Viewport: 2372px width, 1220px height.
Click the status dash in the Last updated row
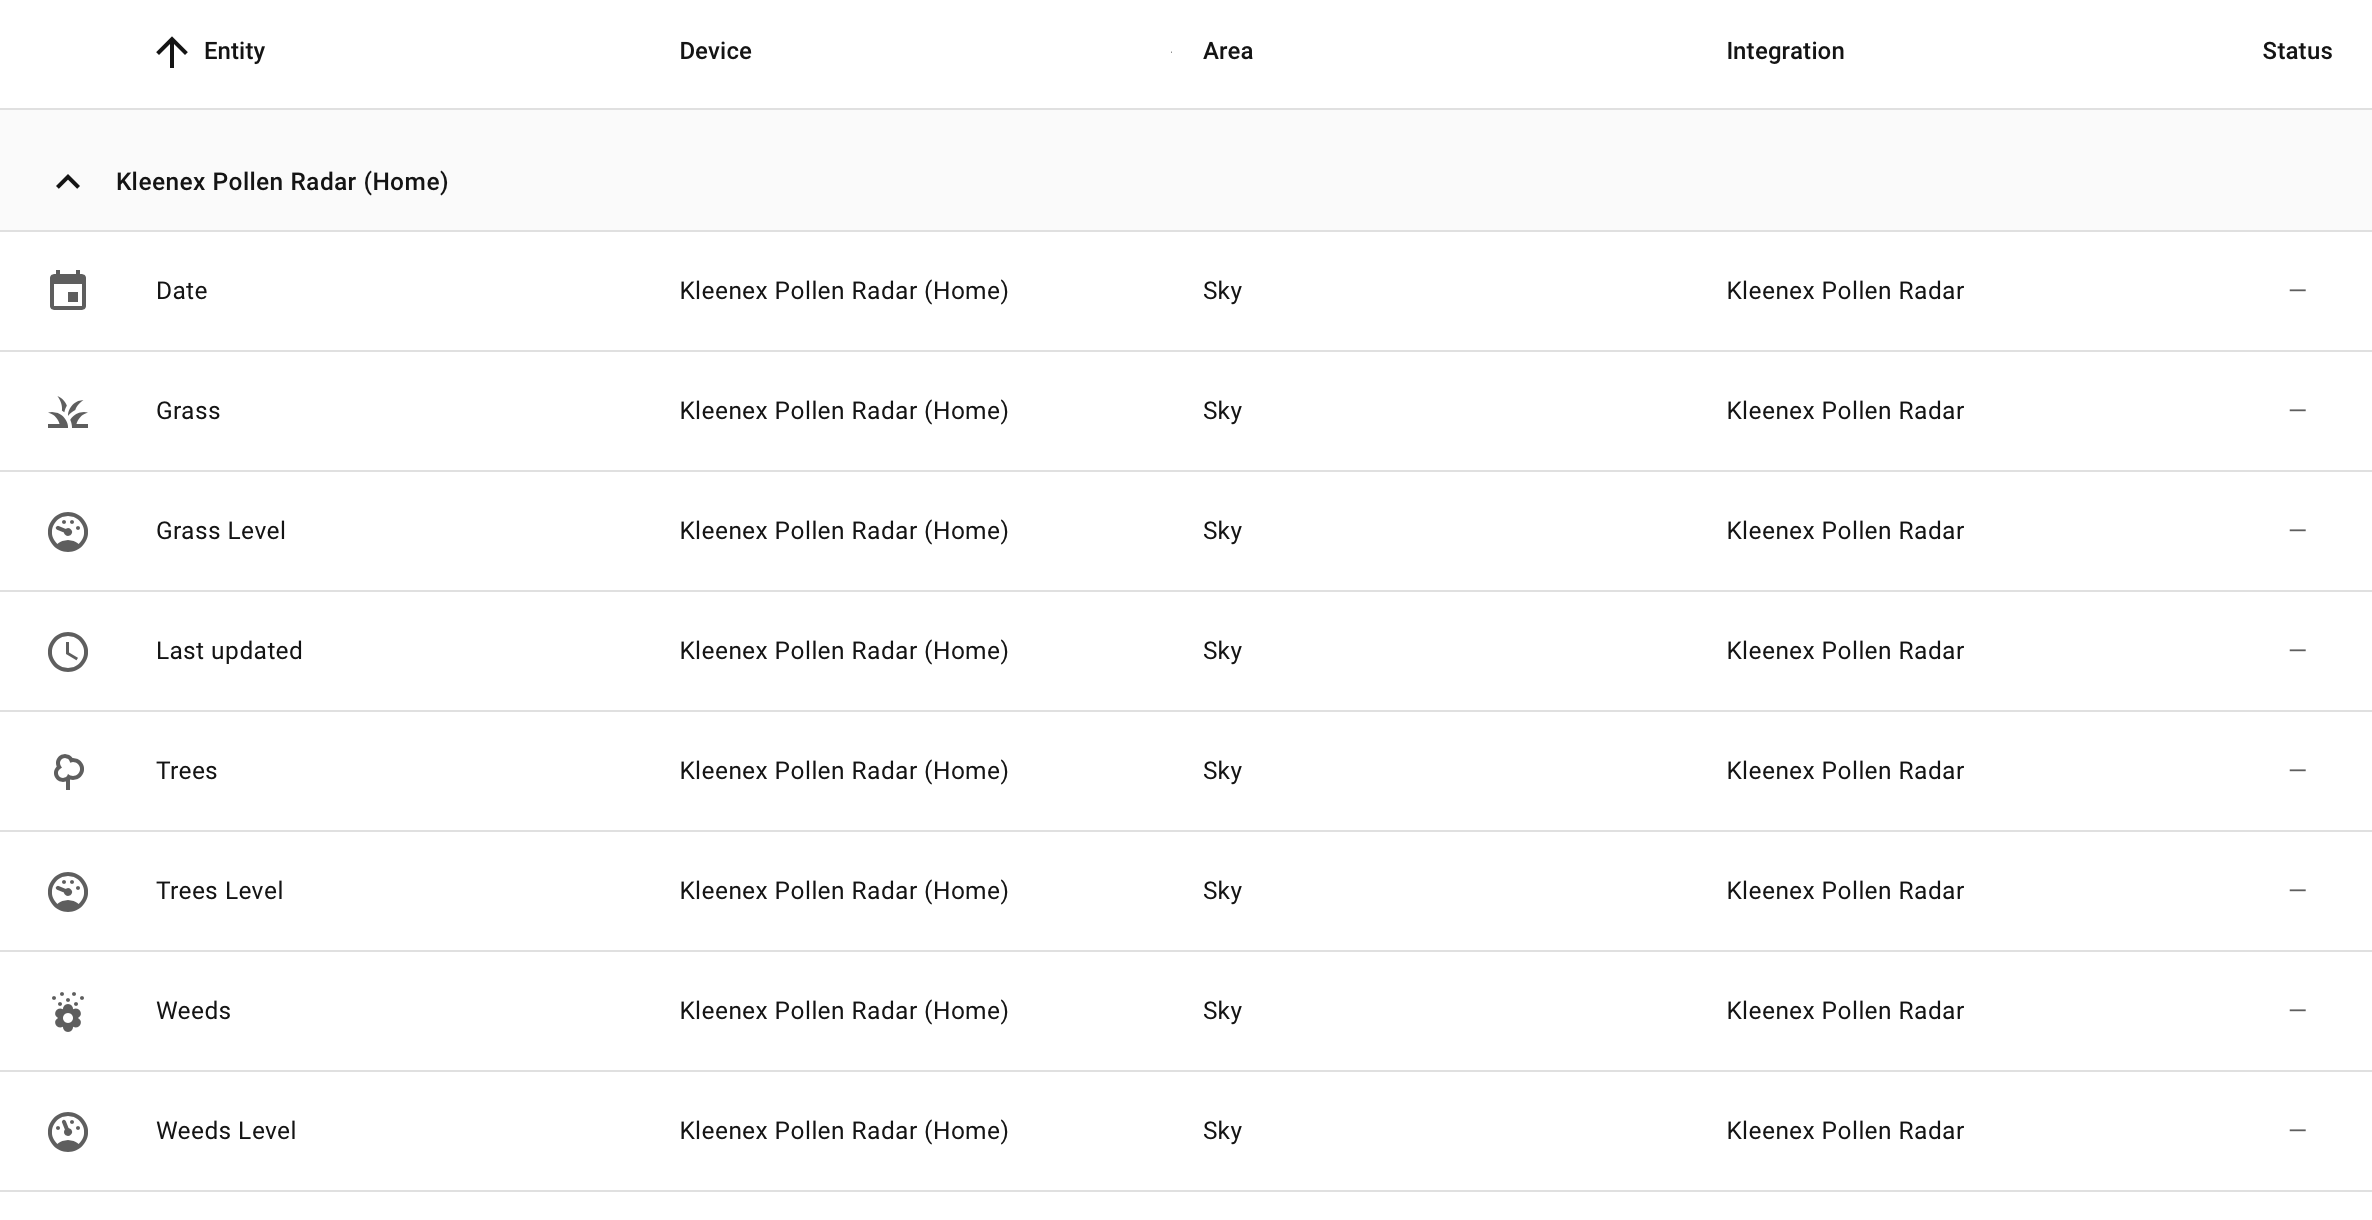click(2297, 651)
